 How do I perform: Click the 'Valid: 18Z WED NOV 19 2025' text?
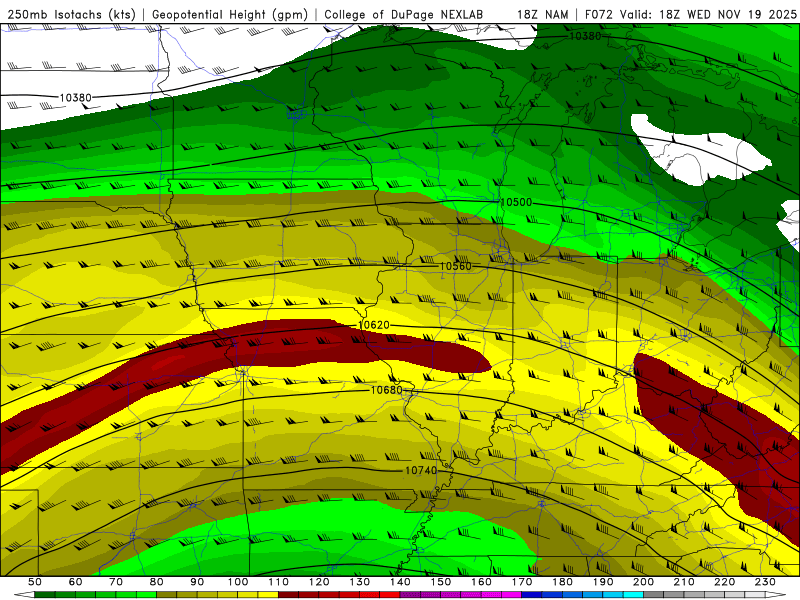pyautogui.click(x=708, y=15)
